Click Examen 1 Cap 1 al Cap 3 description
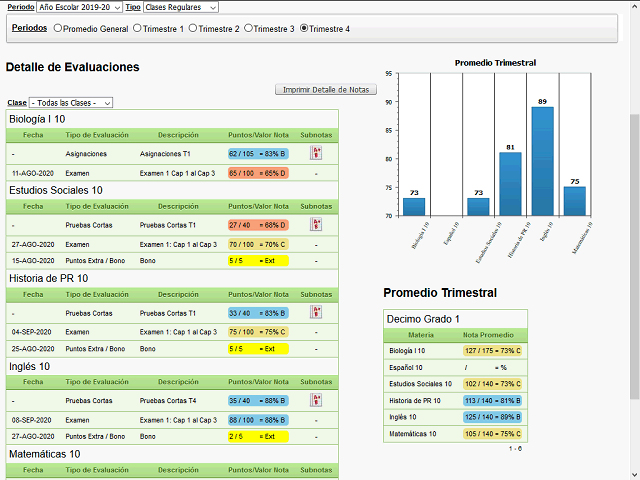This screenshot has height=480, width=640. tap(177, 173)
